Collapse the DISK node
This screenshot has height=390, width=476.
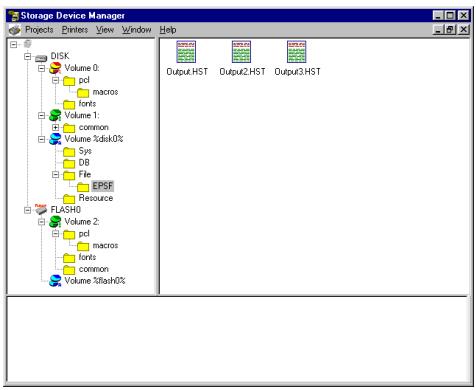click(27, 56)
